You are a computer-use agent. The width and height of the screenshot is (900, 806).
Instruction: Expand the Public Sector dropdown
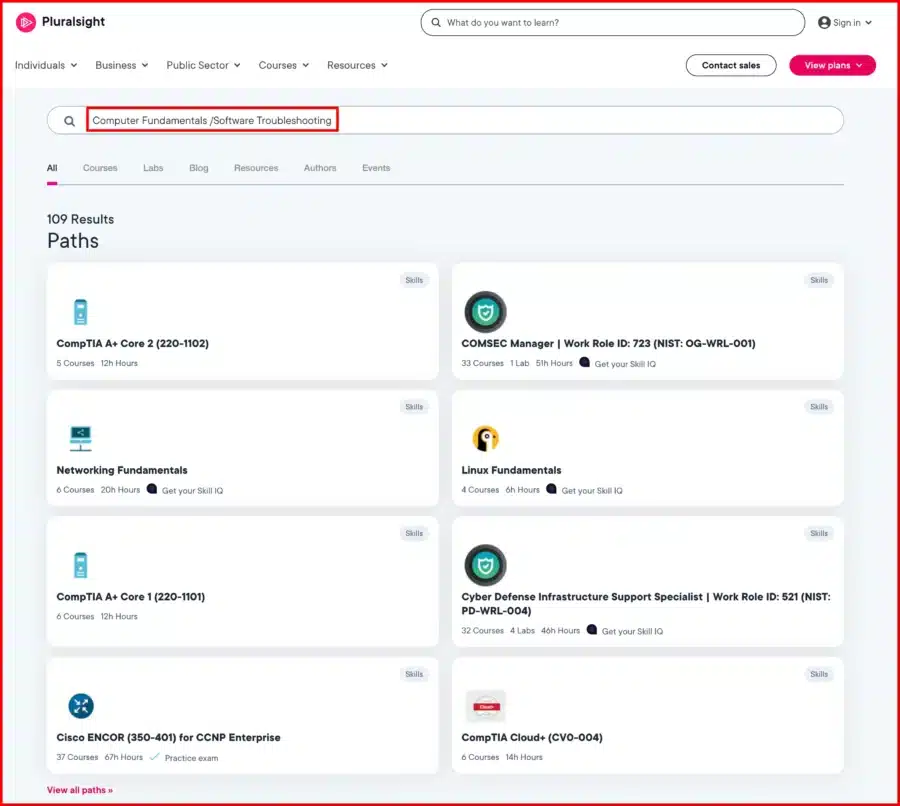point(203,64)
